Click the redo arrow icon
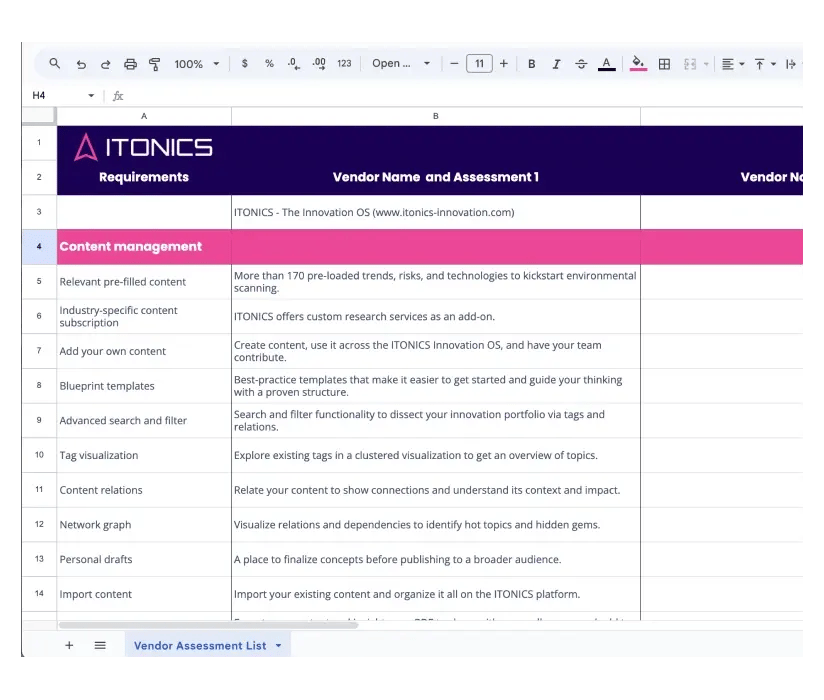The height and width of the screenshot is (700, 824). pyautogui.click(x=105, y=64)
